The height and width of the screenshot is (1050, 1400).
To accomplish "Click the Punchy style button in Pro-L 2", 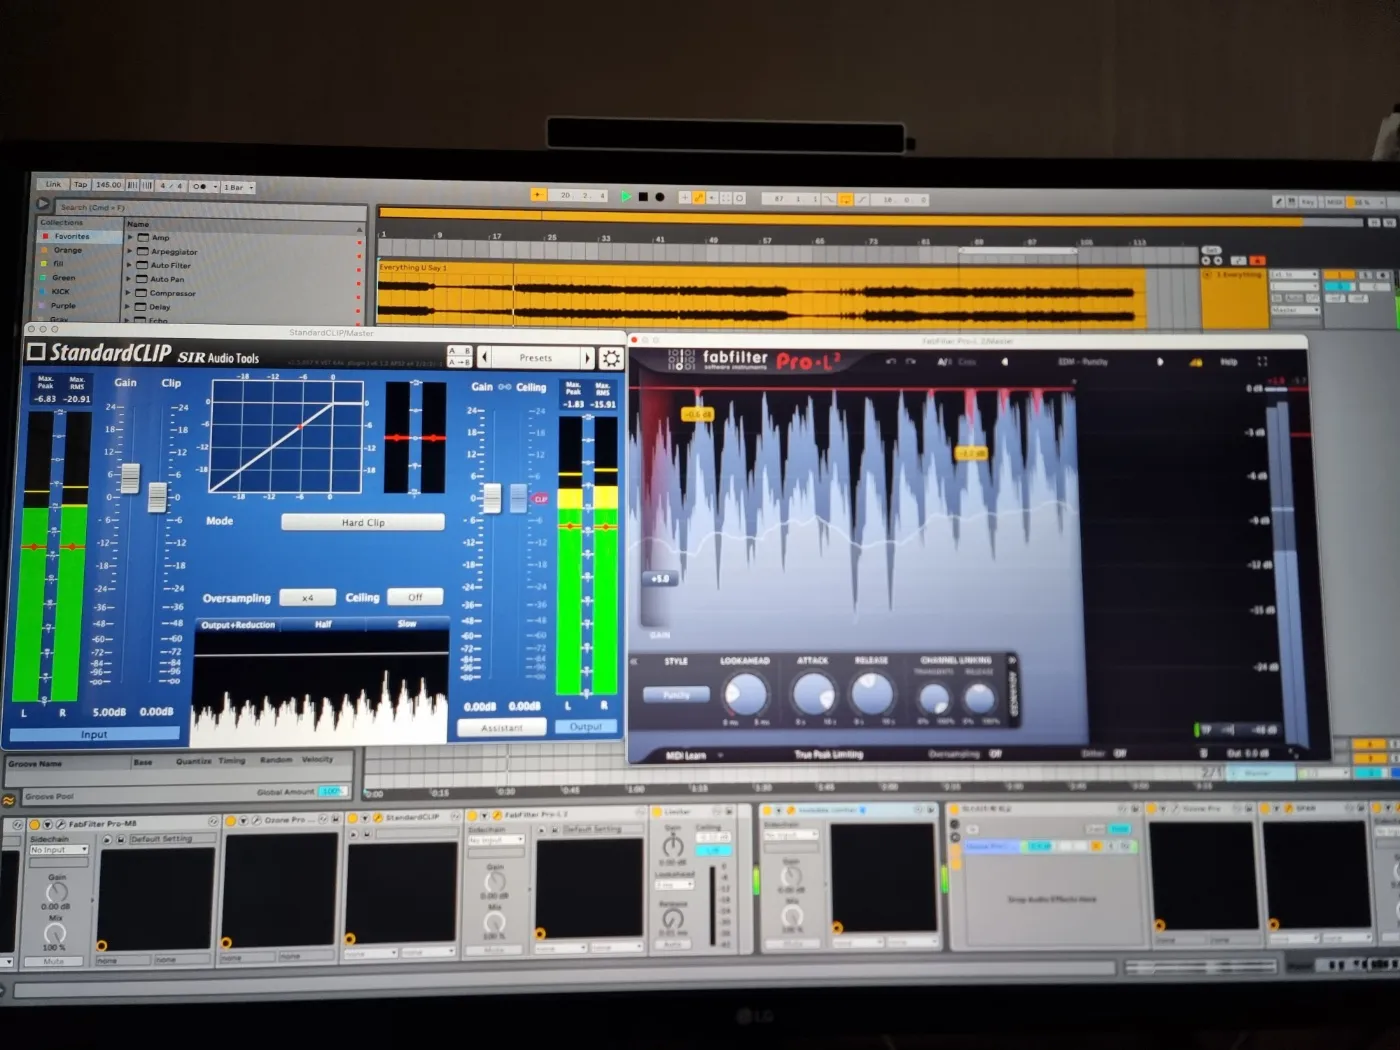I will coord(676,694).
